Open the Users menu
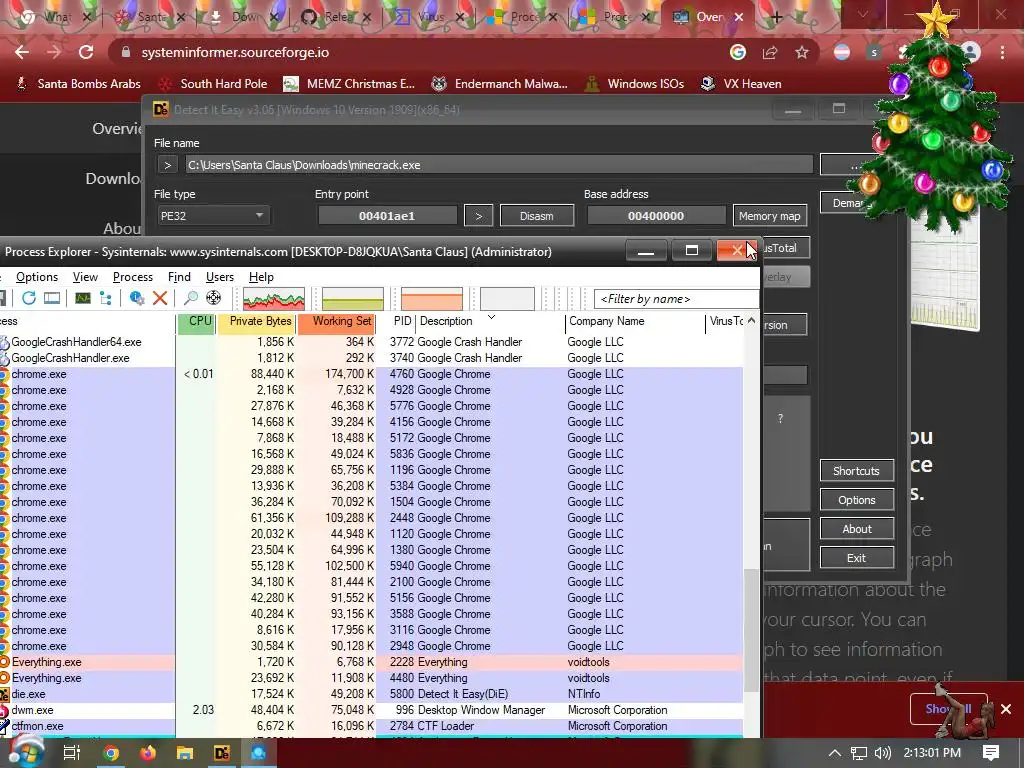 219,277
